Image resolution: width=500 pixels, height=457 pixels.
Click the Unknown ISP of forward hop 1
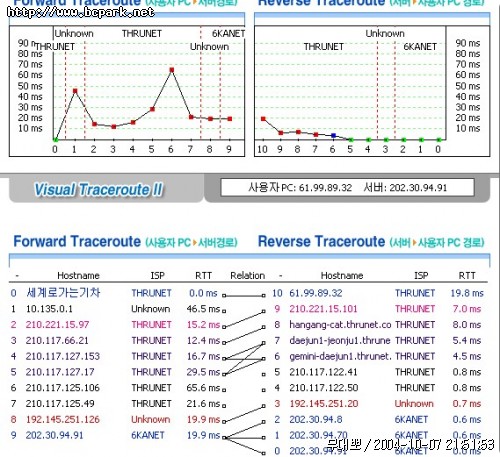(x=151, y=309)
